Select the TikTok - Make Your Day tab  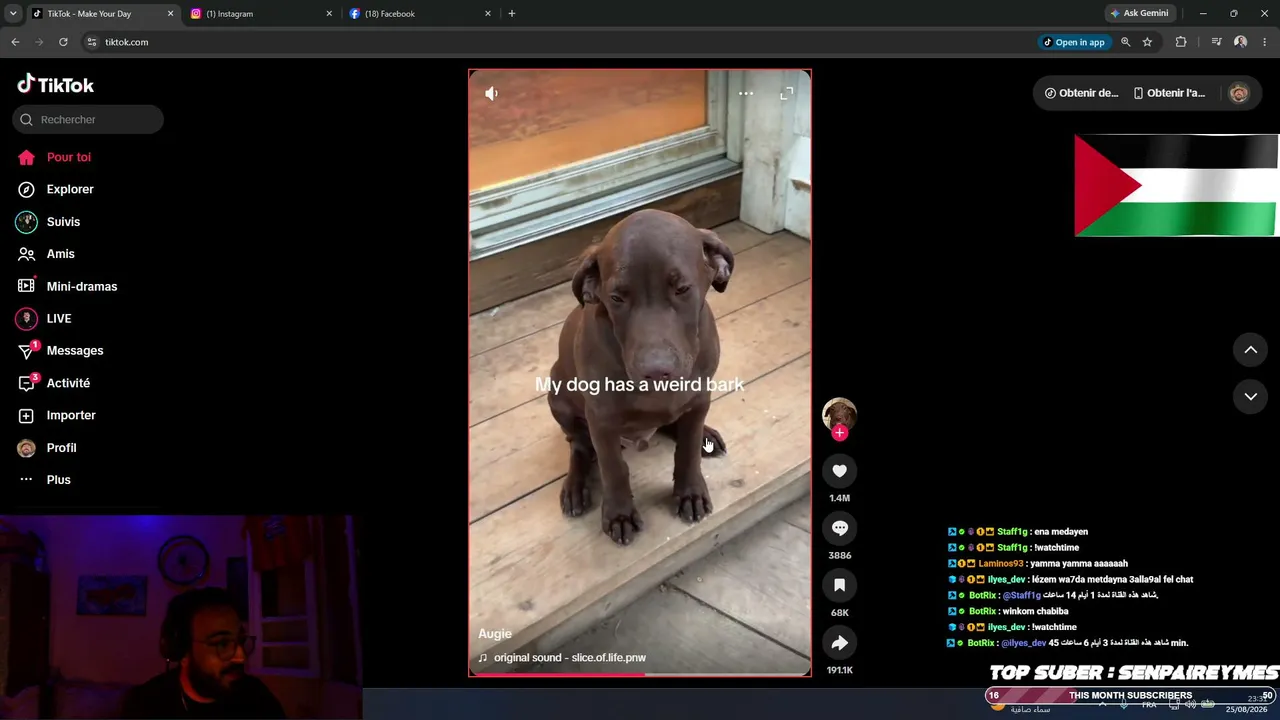click(103, 14)
